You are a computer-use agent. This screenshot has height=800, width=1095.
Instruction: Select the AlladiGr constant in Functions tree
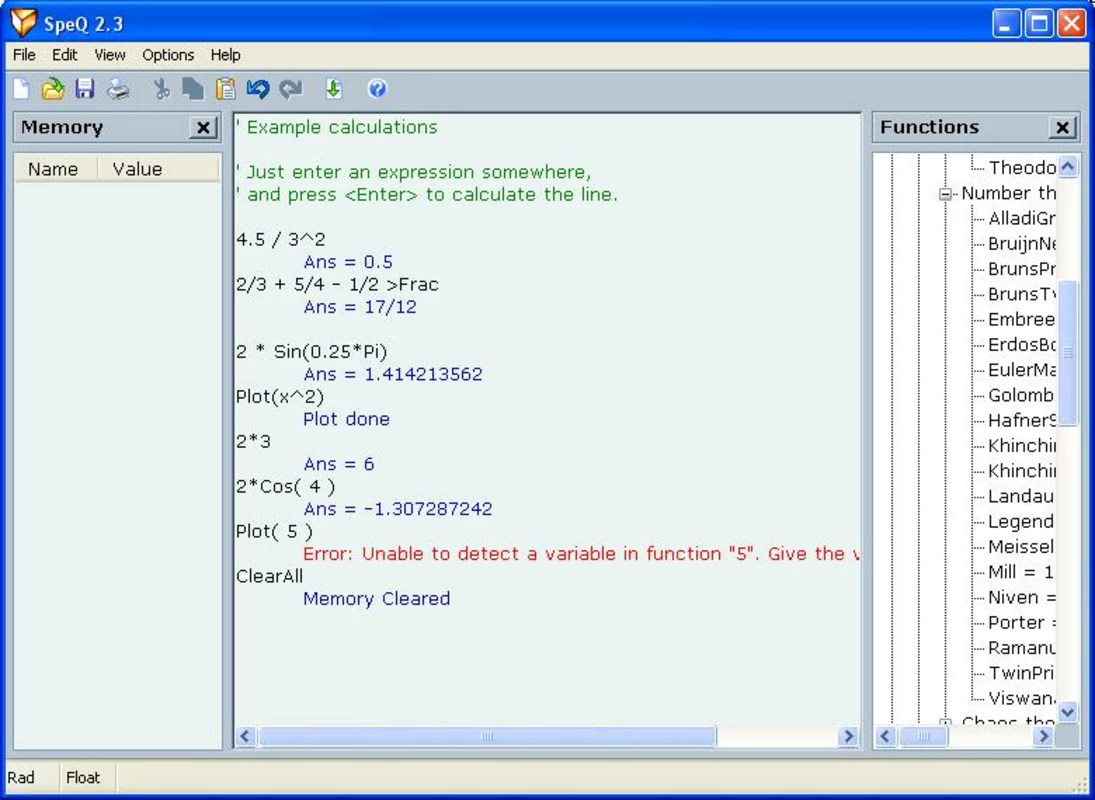[1022, 218]
